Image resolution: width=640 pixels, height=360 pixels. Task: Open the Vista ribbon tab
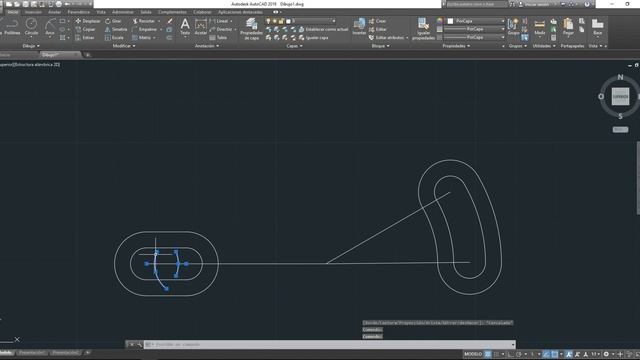[x=101, y=12]
